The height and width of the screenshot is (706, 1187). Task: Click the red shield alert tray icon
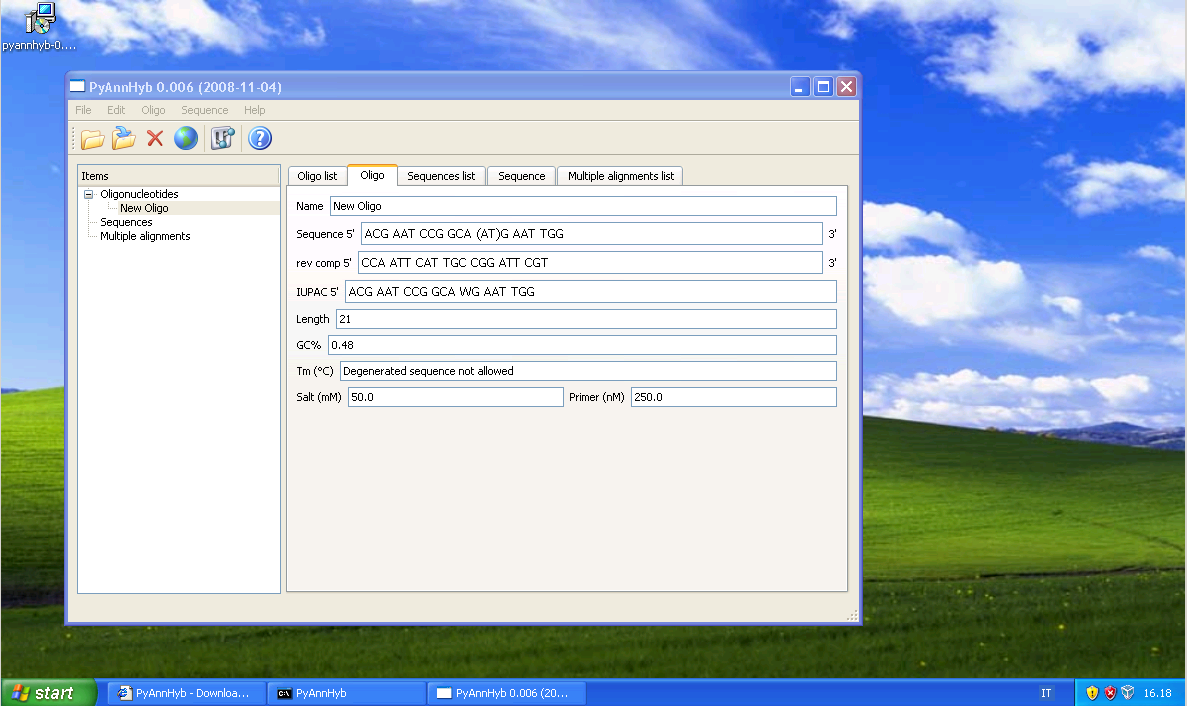[1110, 692]
